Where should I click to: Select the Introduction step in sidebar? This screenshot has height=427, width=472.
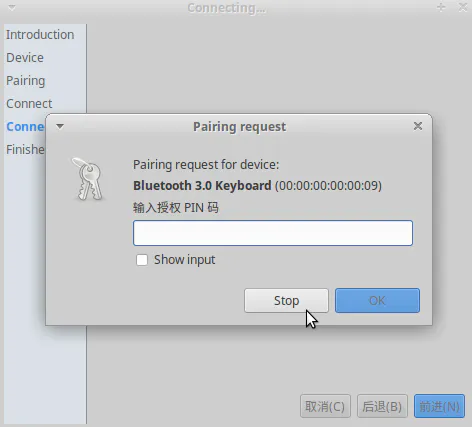tap(40, 35)
